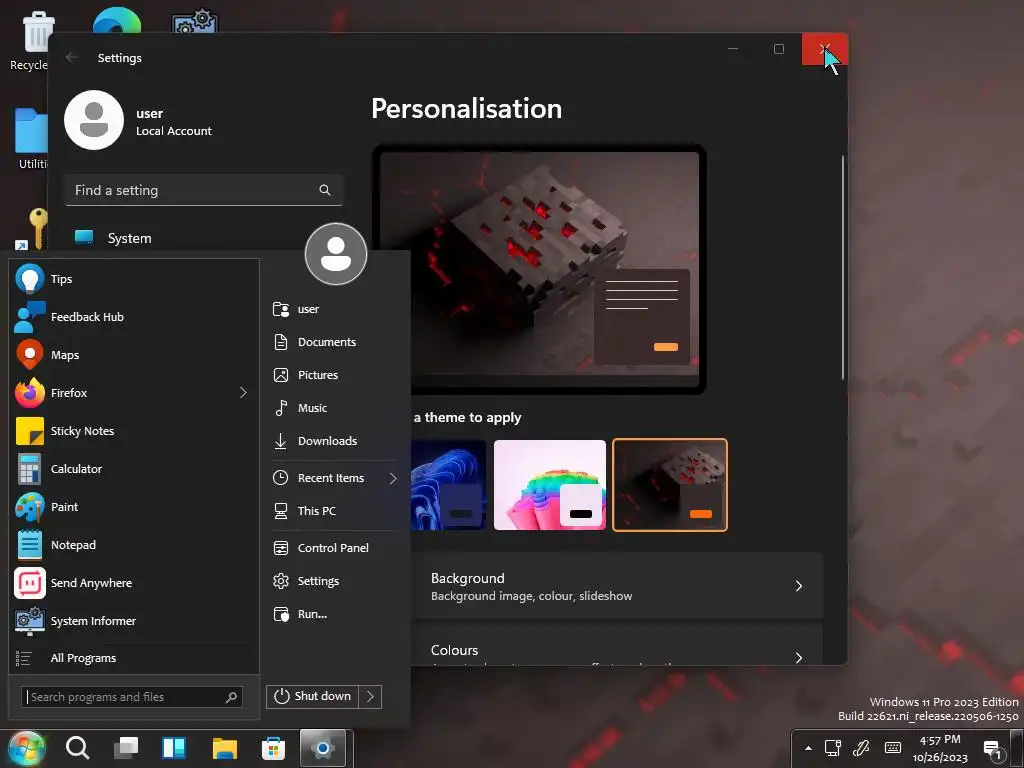
Task: Select the colorful pastel light theme
Action: pos(550,485)
